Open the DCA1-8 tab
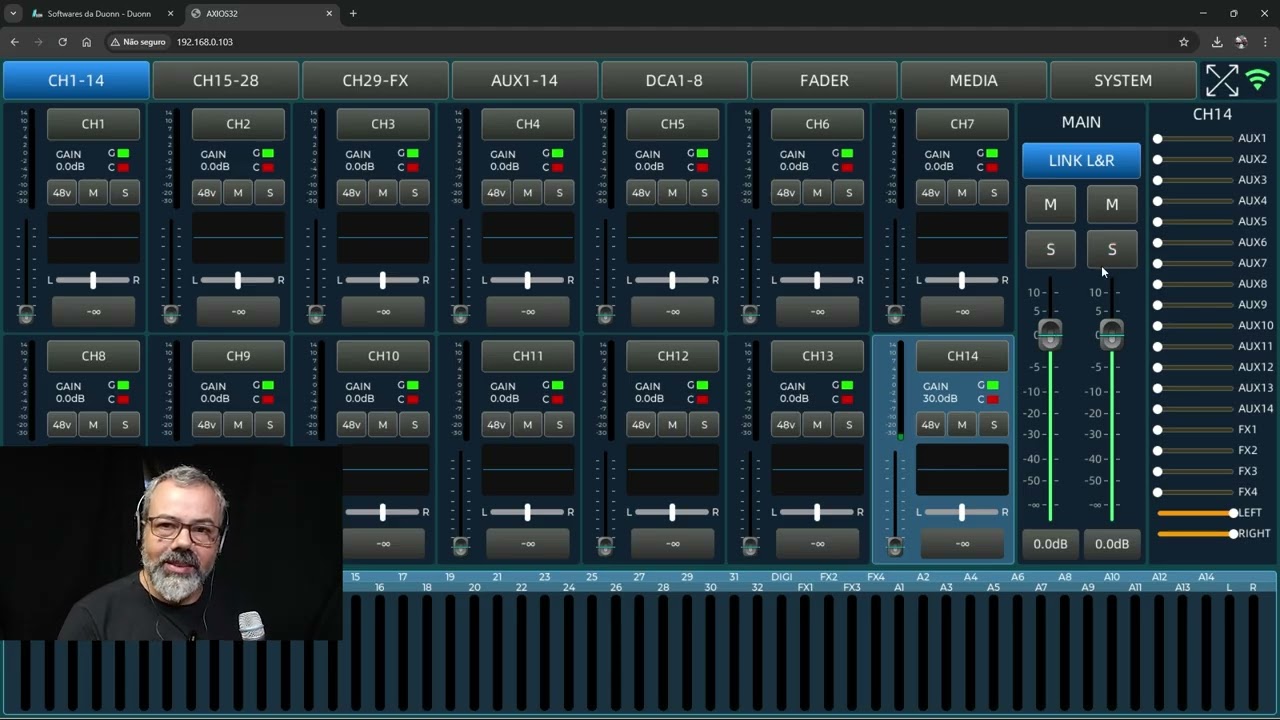 click(x=674, y=80)
